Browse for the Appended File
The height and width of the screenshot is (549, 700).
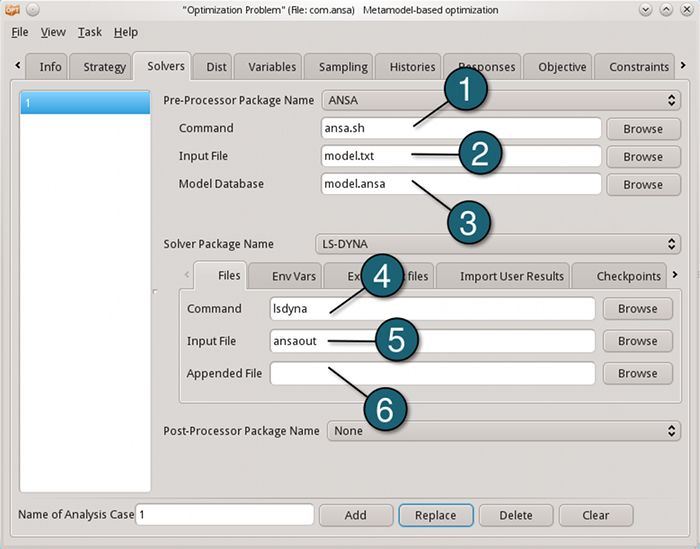(x=638, y=373)
